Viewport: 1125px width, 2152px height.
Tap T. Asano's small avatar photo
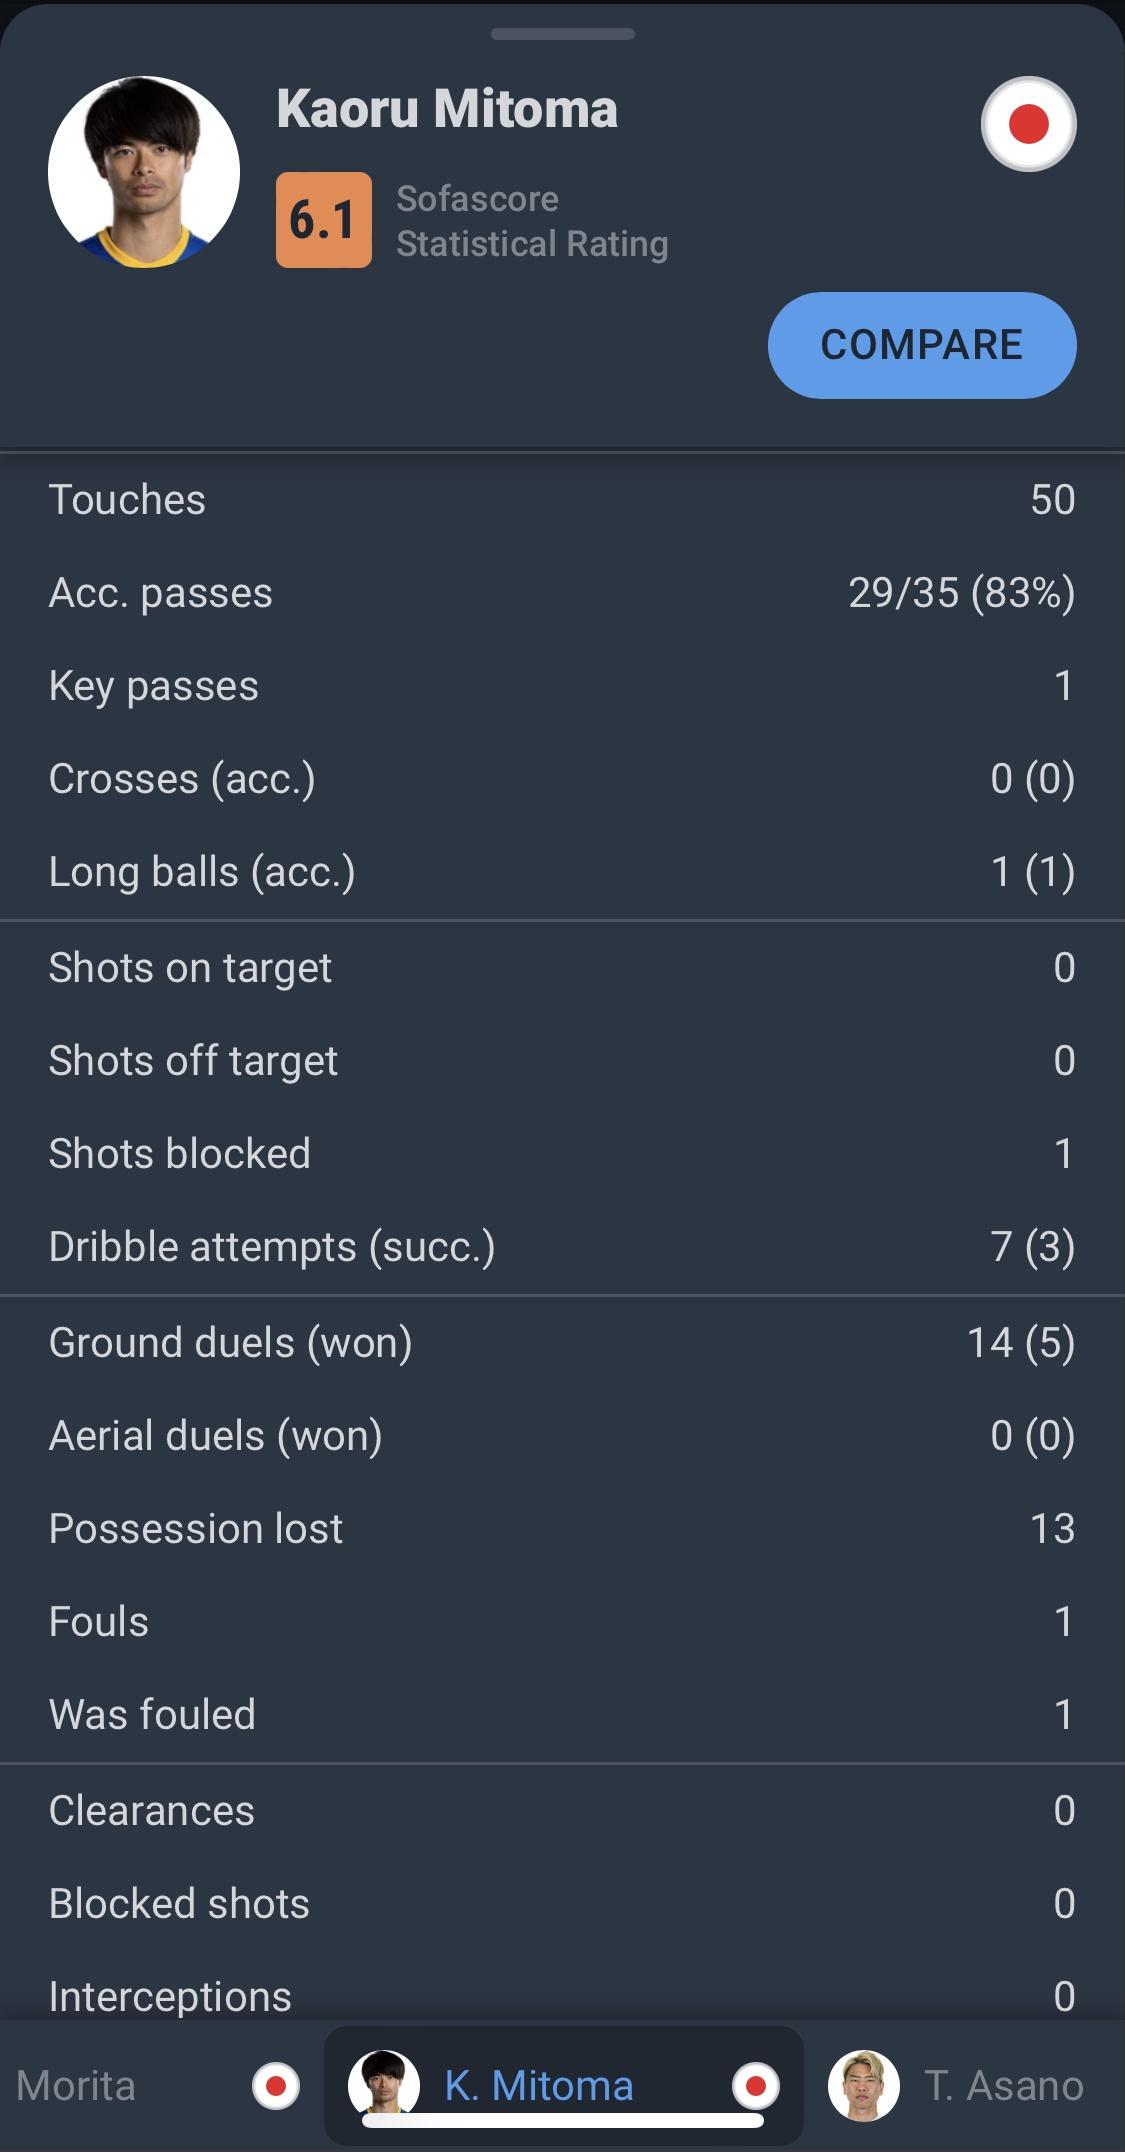(x=864, y=2086)
